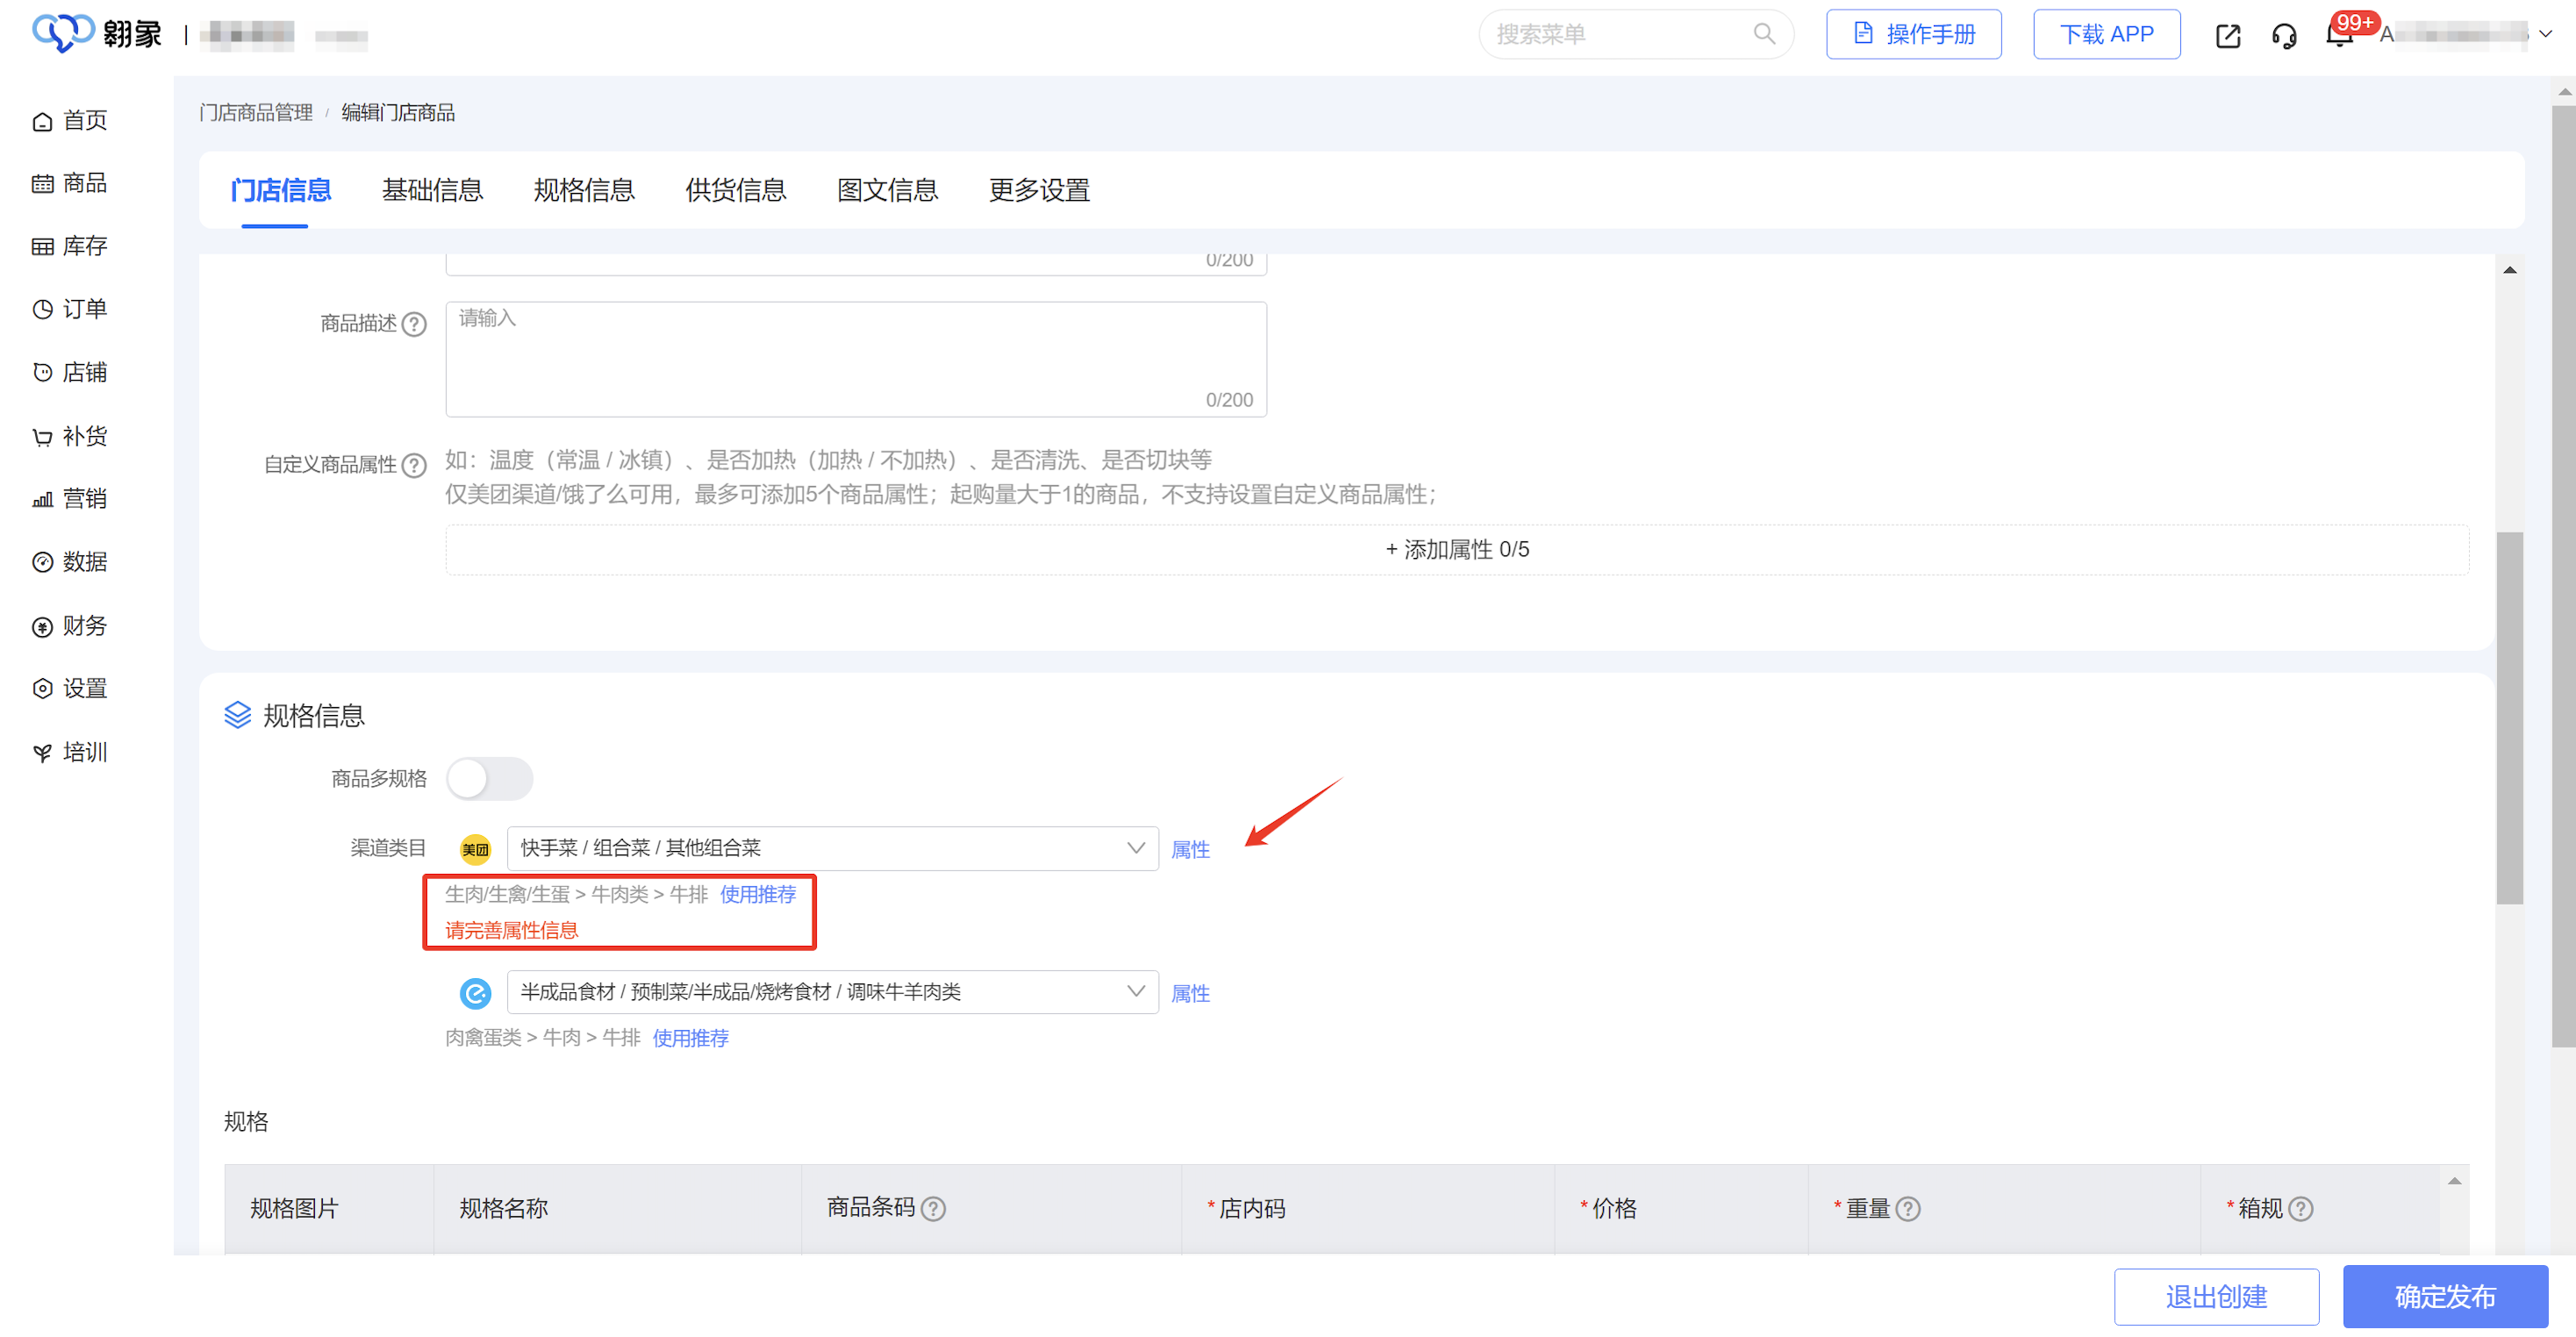Open the user account dropdown arrow

click(x=2546, y=34)
